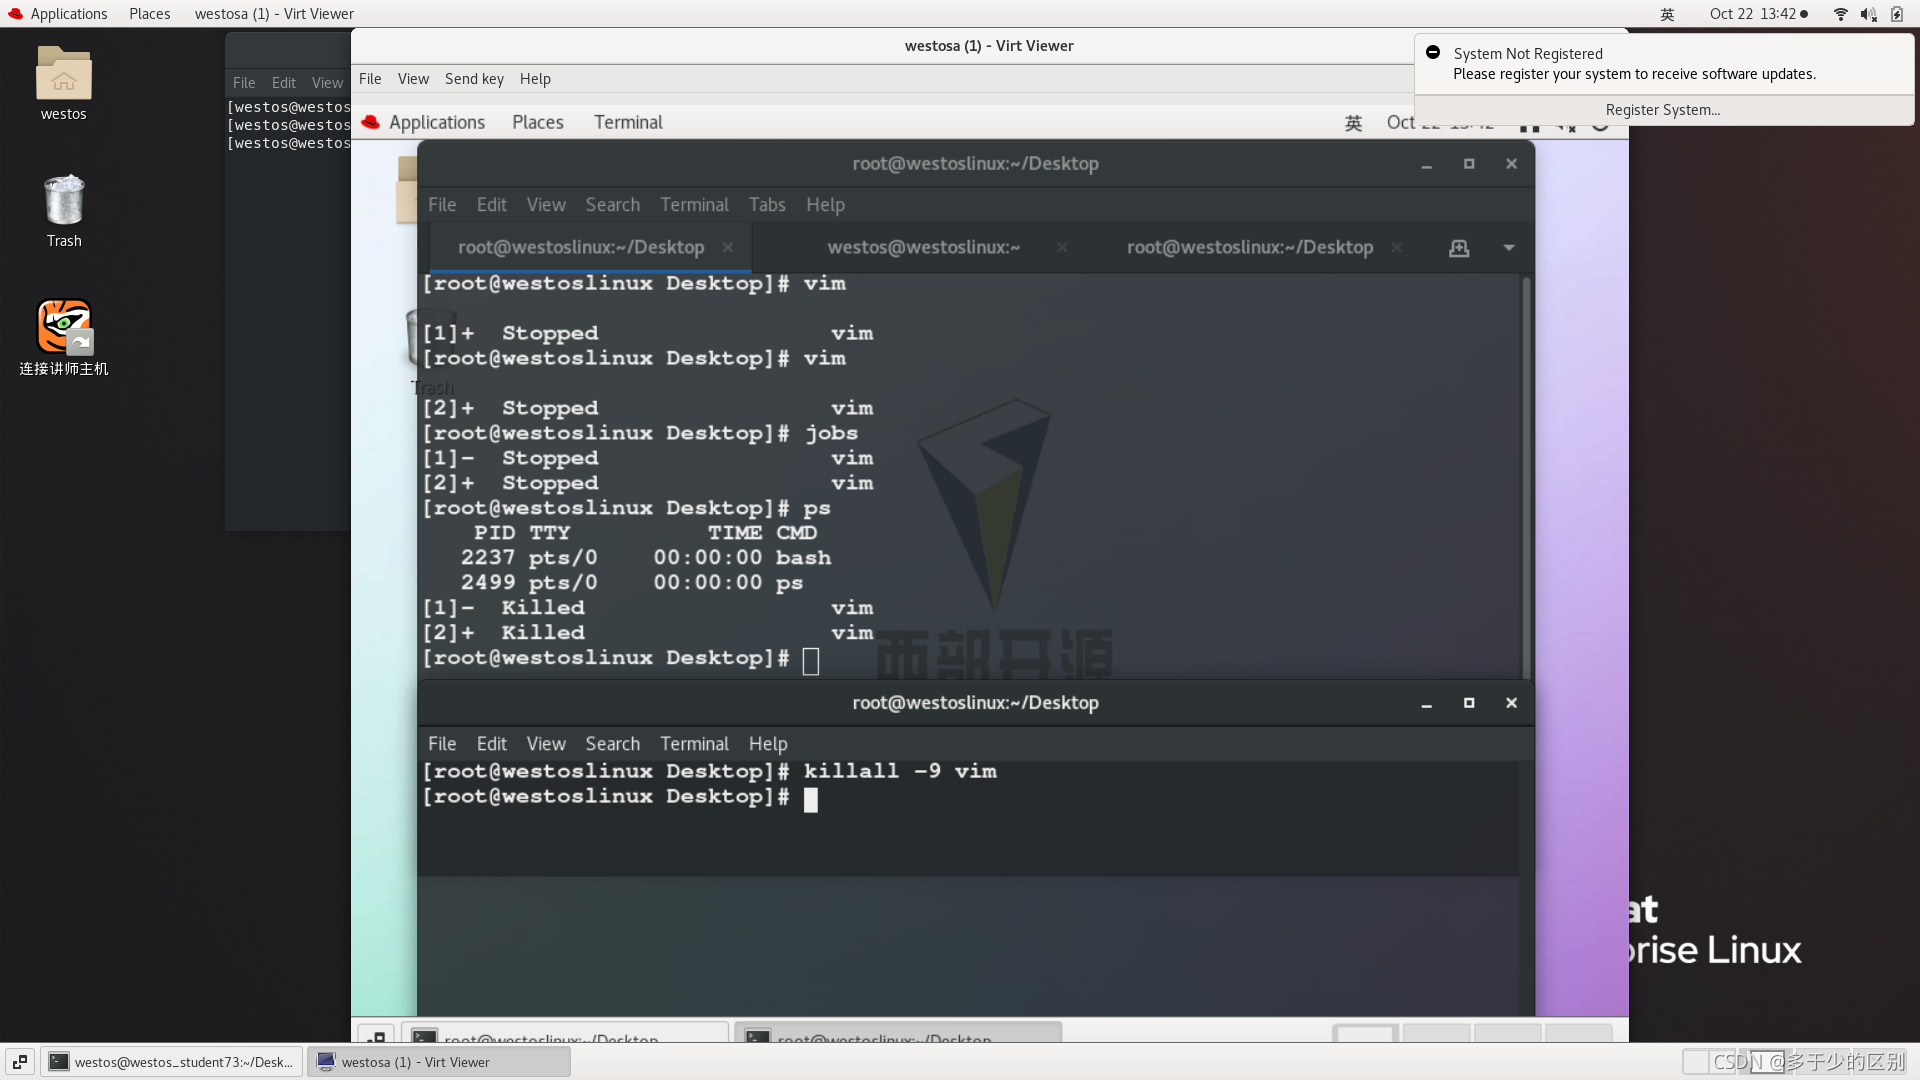This screenshot has width=1920, height=1080.
Task: Open Search menu in the upper terminal
Action: tap(612, 205)
